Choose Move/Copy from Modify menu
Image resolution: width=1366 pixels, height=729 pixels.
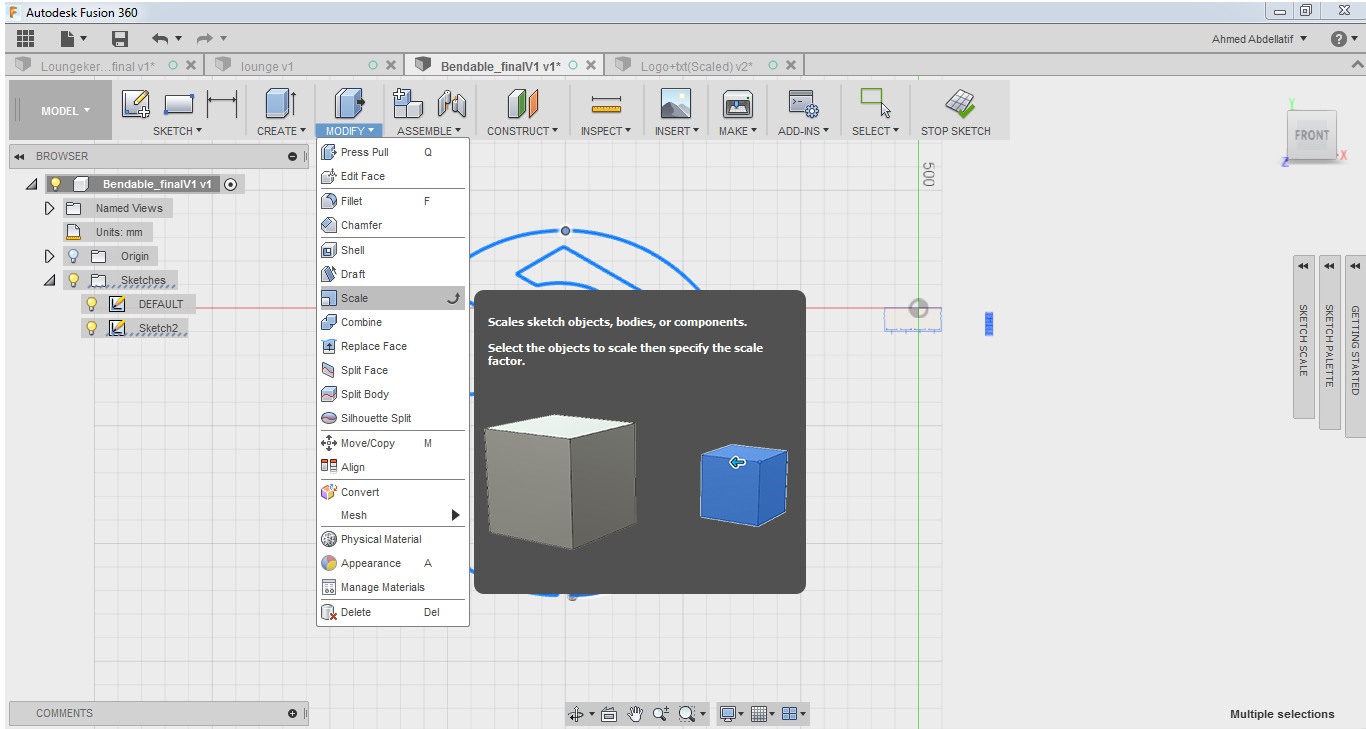click(392, 443)
